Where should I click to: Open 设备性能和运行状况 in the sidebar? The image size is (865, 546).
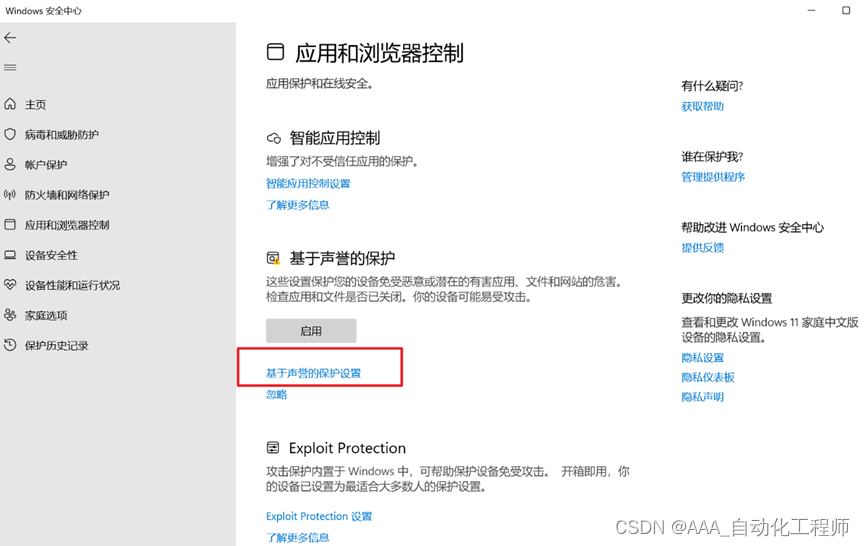(72, 285)
